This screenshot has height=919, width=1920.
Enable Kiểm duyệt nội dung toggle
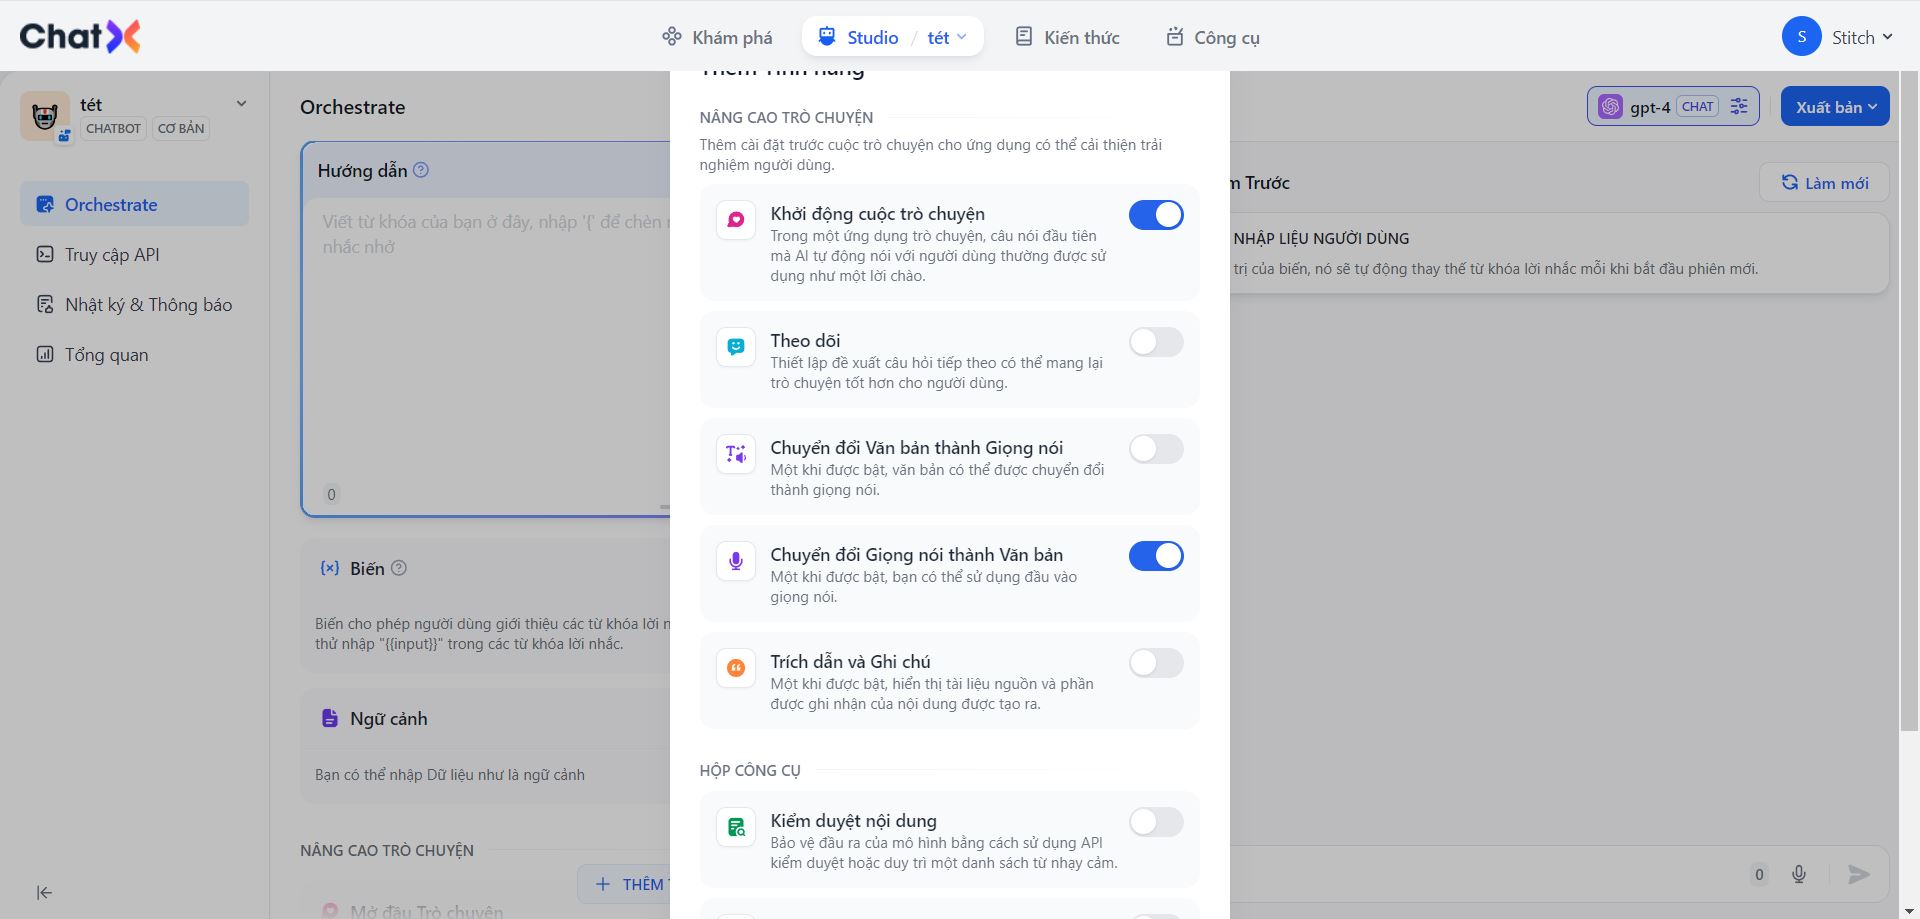coord(1156,822)
